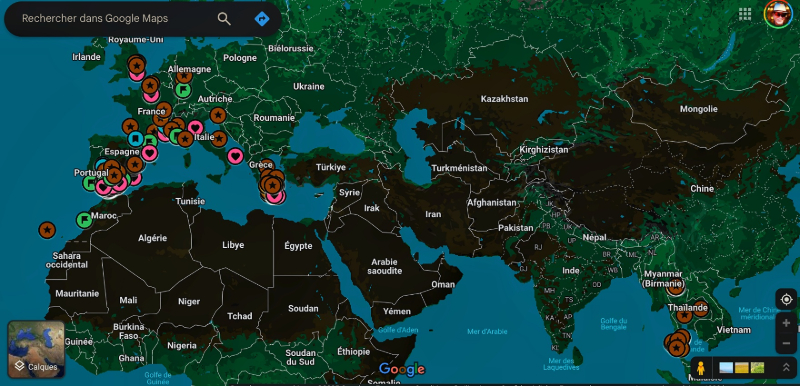Image resolution: width=800 pixels, height=386 pixels.
Task: Select the star marker in northern France
Action: (x=150, y=85)
